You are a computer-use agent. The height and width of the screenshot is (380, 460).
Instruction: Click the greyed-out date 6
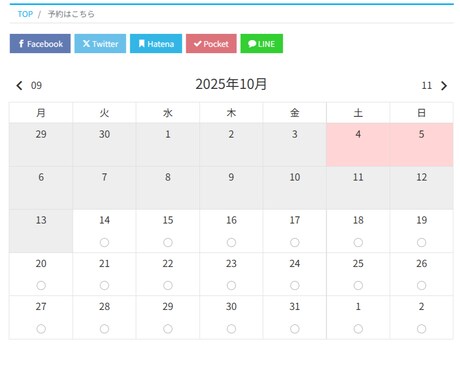[x=41, y=188]
